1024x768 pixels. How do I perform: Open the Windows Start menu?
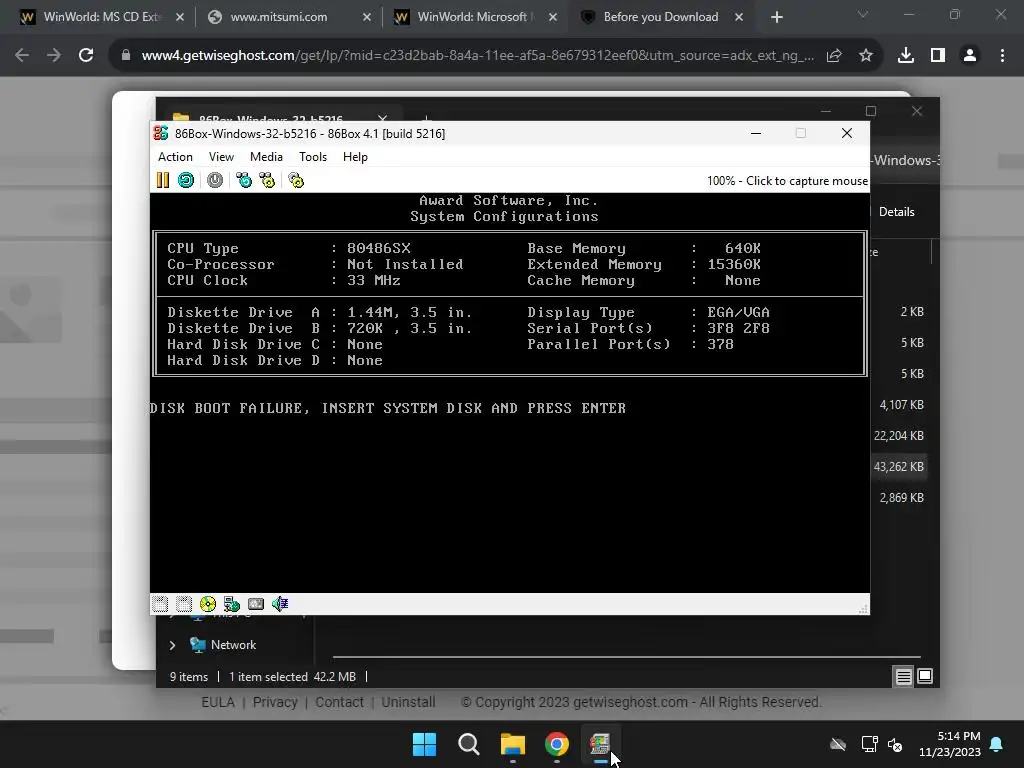[x=424, y=744]
